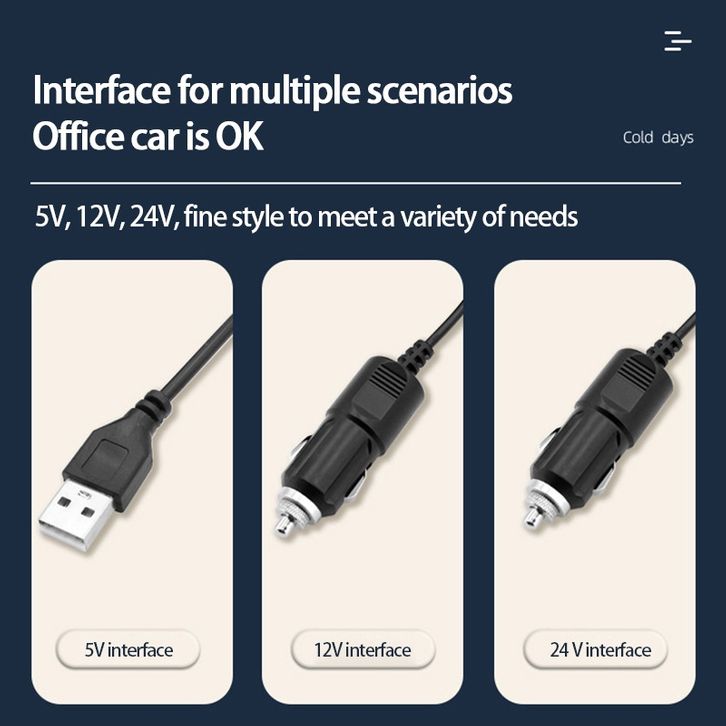Click the Cold days text
This screenshot has width=726, height=726.
coord(658,138)
